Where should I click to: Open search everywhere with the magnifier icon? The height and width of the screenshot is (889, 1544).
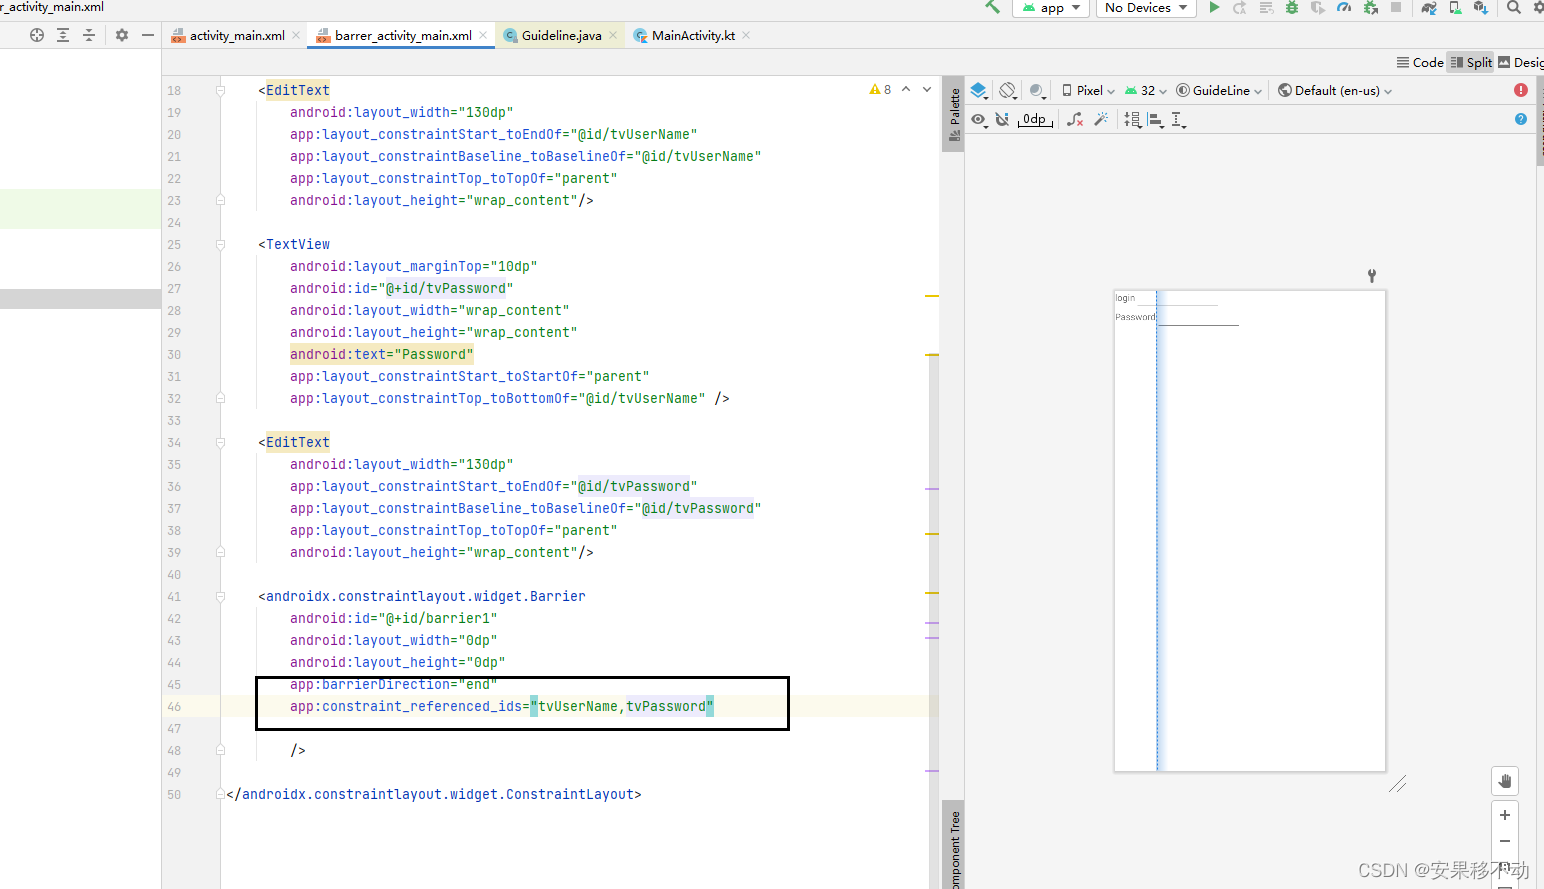tap(1515, 8)
